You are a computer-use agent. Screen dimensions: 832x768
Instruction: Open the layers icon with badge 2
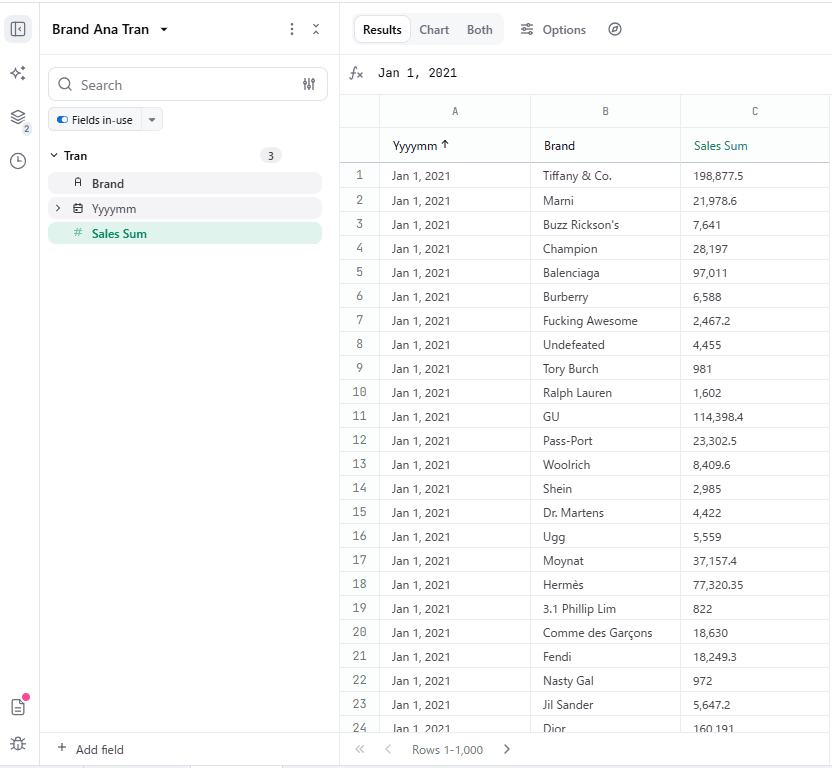click(18, 117)
